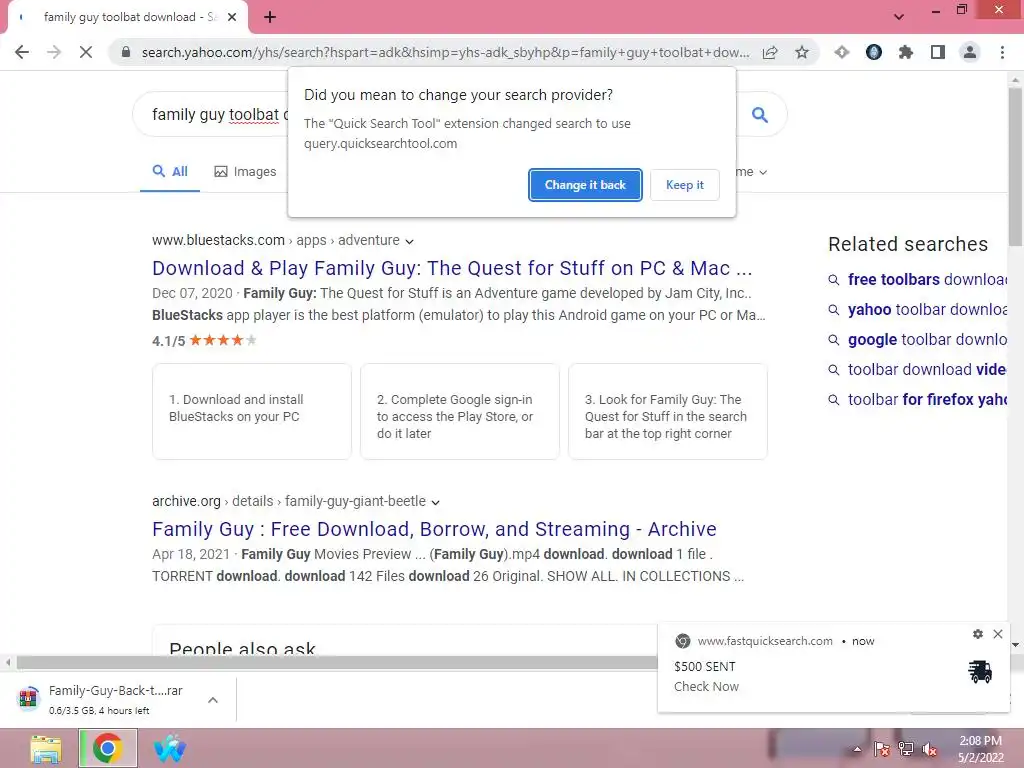Click the www.bluestacks.com breadcrumb text
This screenshot has height=768, width=1024.
pos(218,240)
